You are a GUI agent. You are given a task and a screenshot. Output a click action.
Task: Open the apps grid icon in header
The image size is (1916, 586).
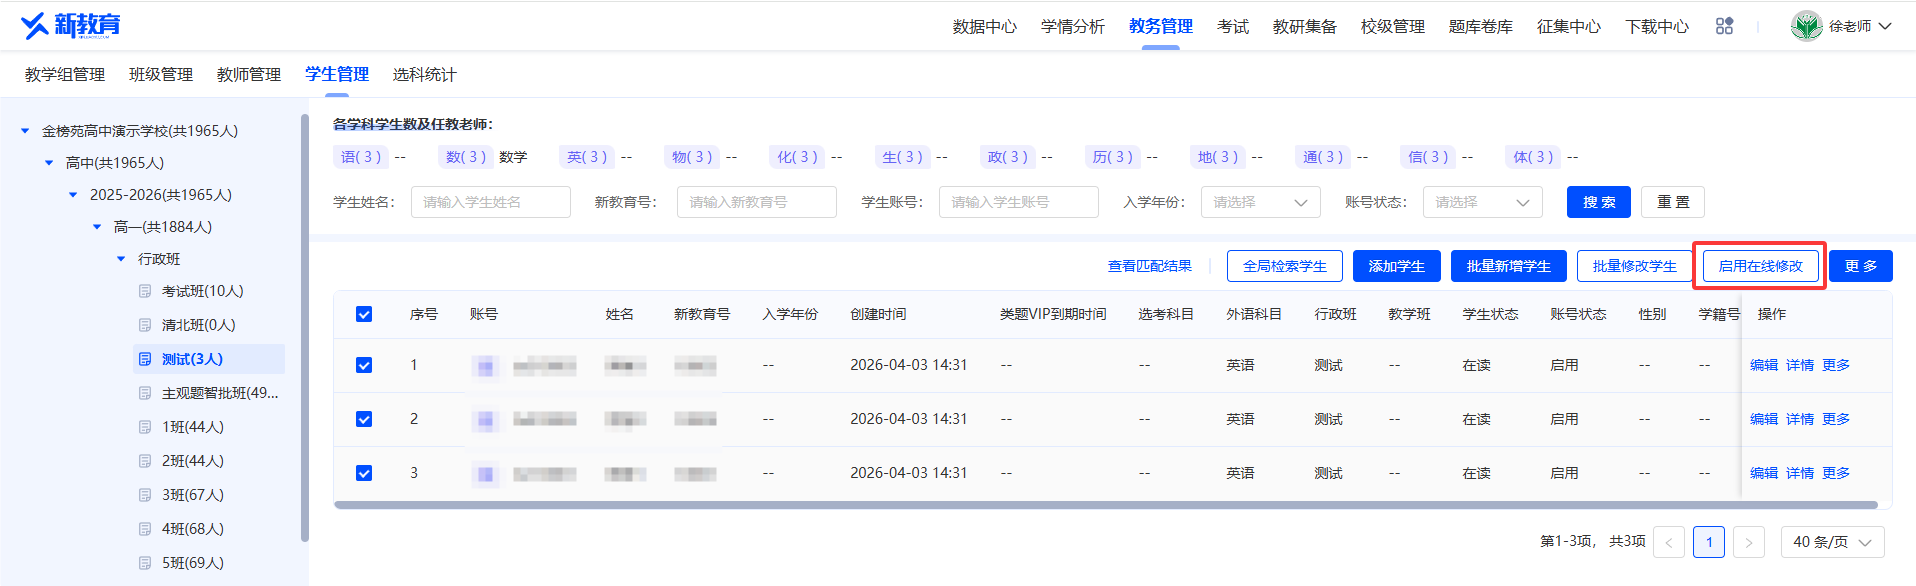[1724, 26]
